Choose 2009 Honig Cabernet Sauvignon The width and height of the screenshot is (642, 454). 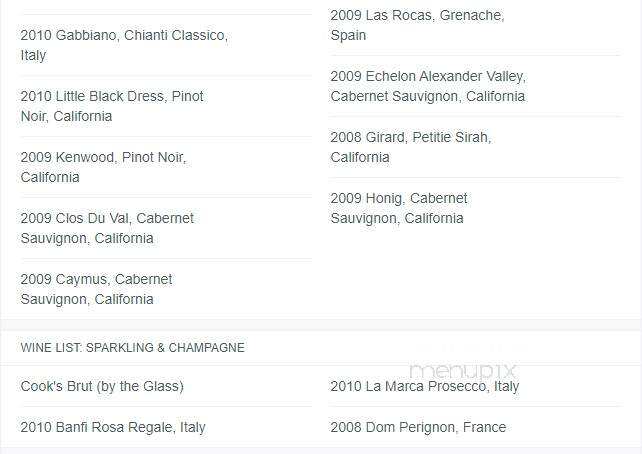(399, 208)
